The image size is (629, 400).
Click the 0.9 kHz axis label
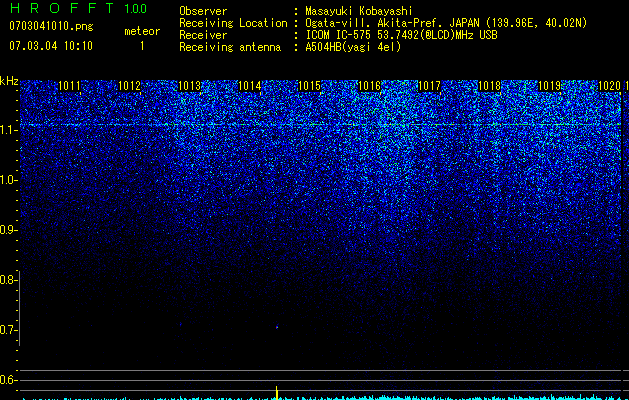(8, 230)
